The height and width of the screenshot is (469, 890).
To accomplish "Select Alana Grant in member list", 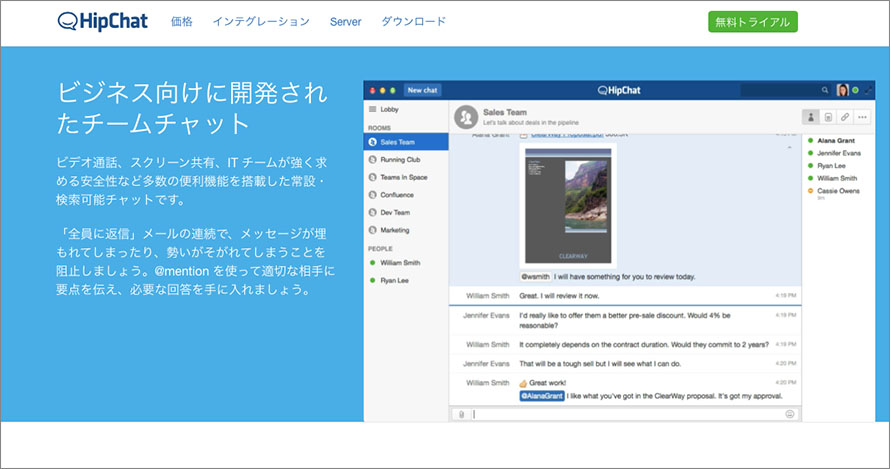I will (x=836, y=140).
